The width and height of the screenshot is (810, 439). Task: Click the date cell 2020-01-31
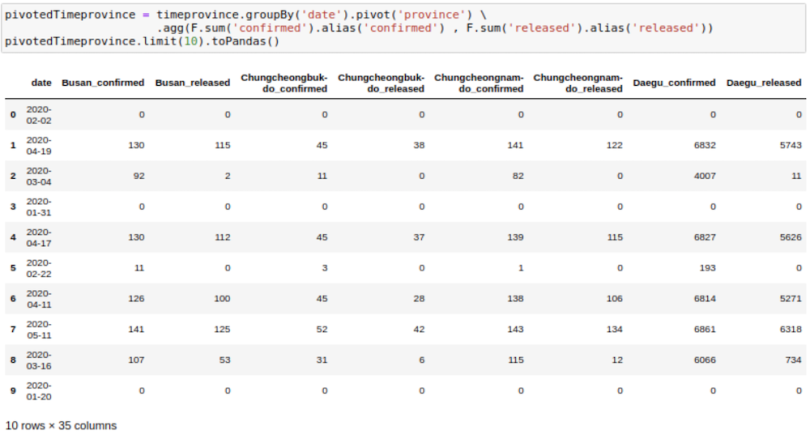39,207
